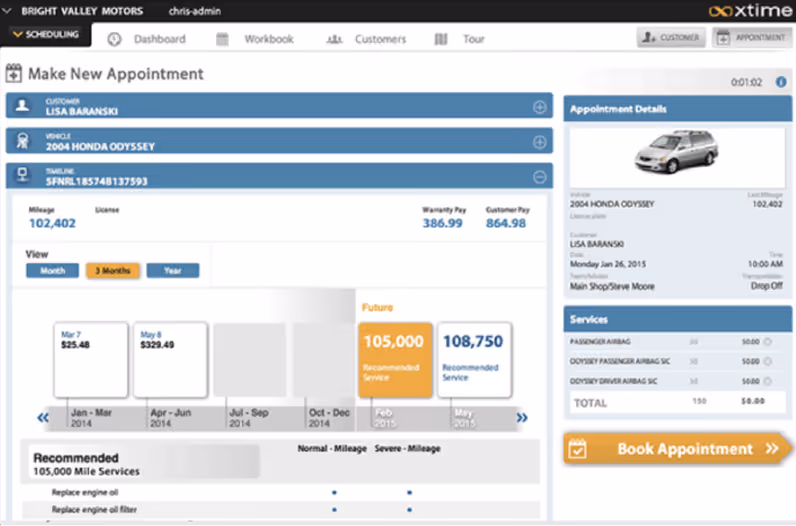Click the blue info icon beside timer
Screen dimensions: 796x526
pos(781,82)
